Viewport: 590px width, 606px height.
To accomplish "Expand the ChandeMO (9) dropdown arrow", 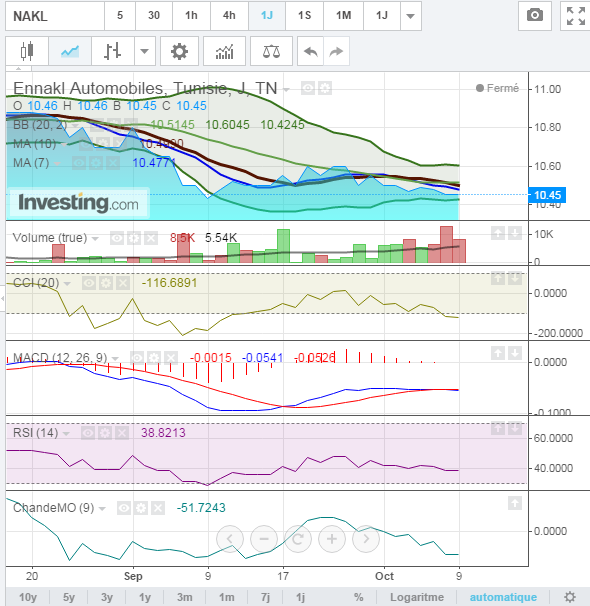I will (x=102, y=509).
